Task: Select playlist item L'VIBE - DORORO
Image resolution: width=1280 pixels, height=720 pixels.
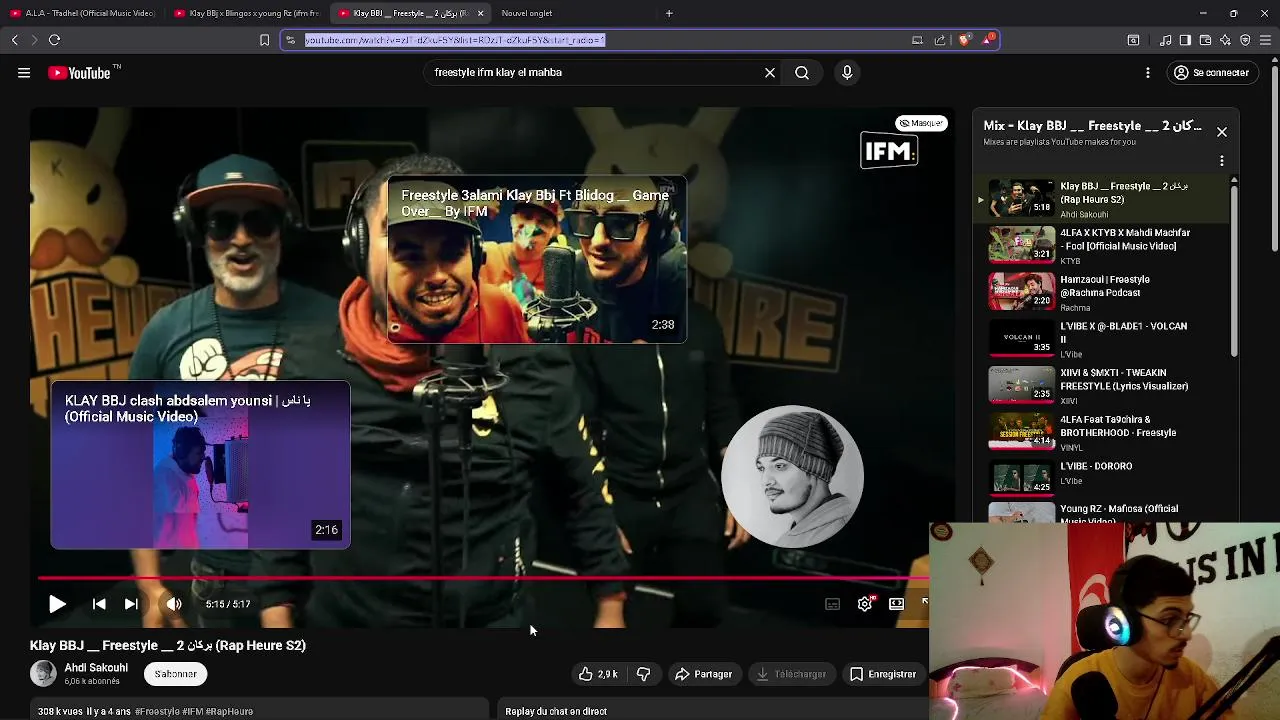Action: [x=1100, y=478]
